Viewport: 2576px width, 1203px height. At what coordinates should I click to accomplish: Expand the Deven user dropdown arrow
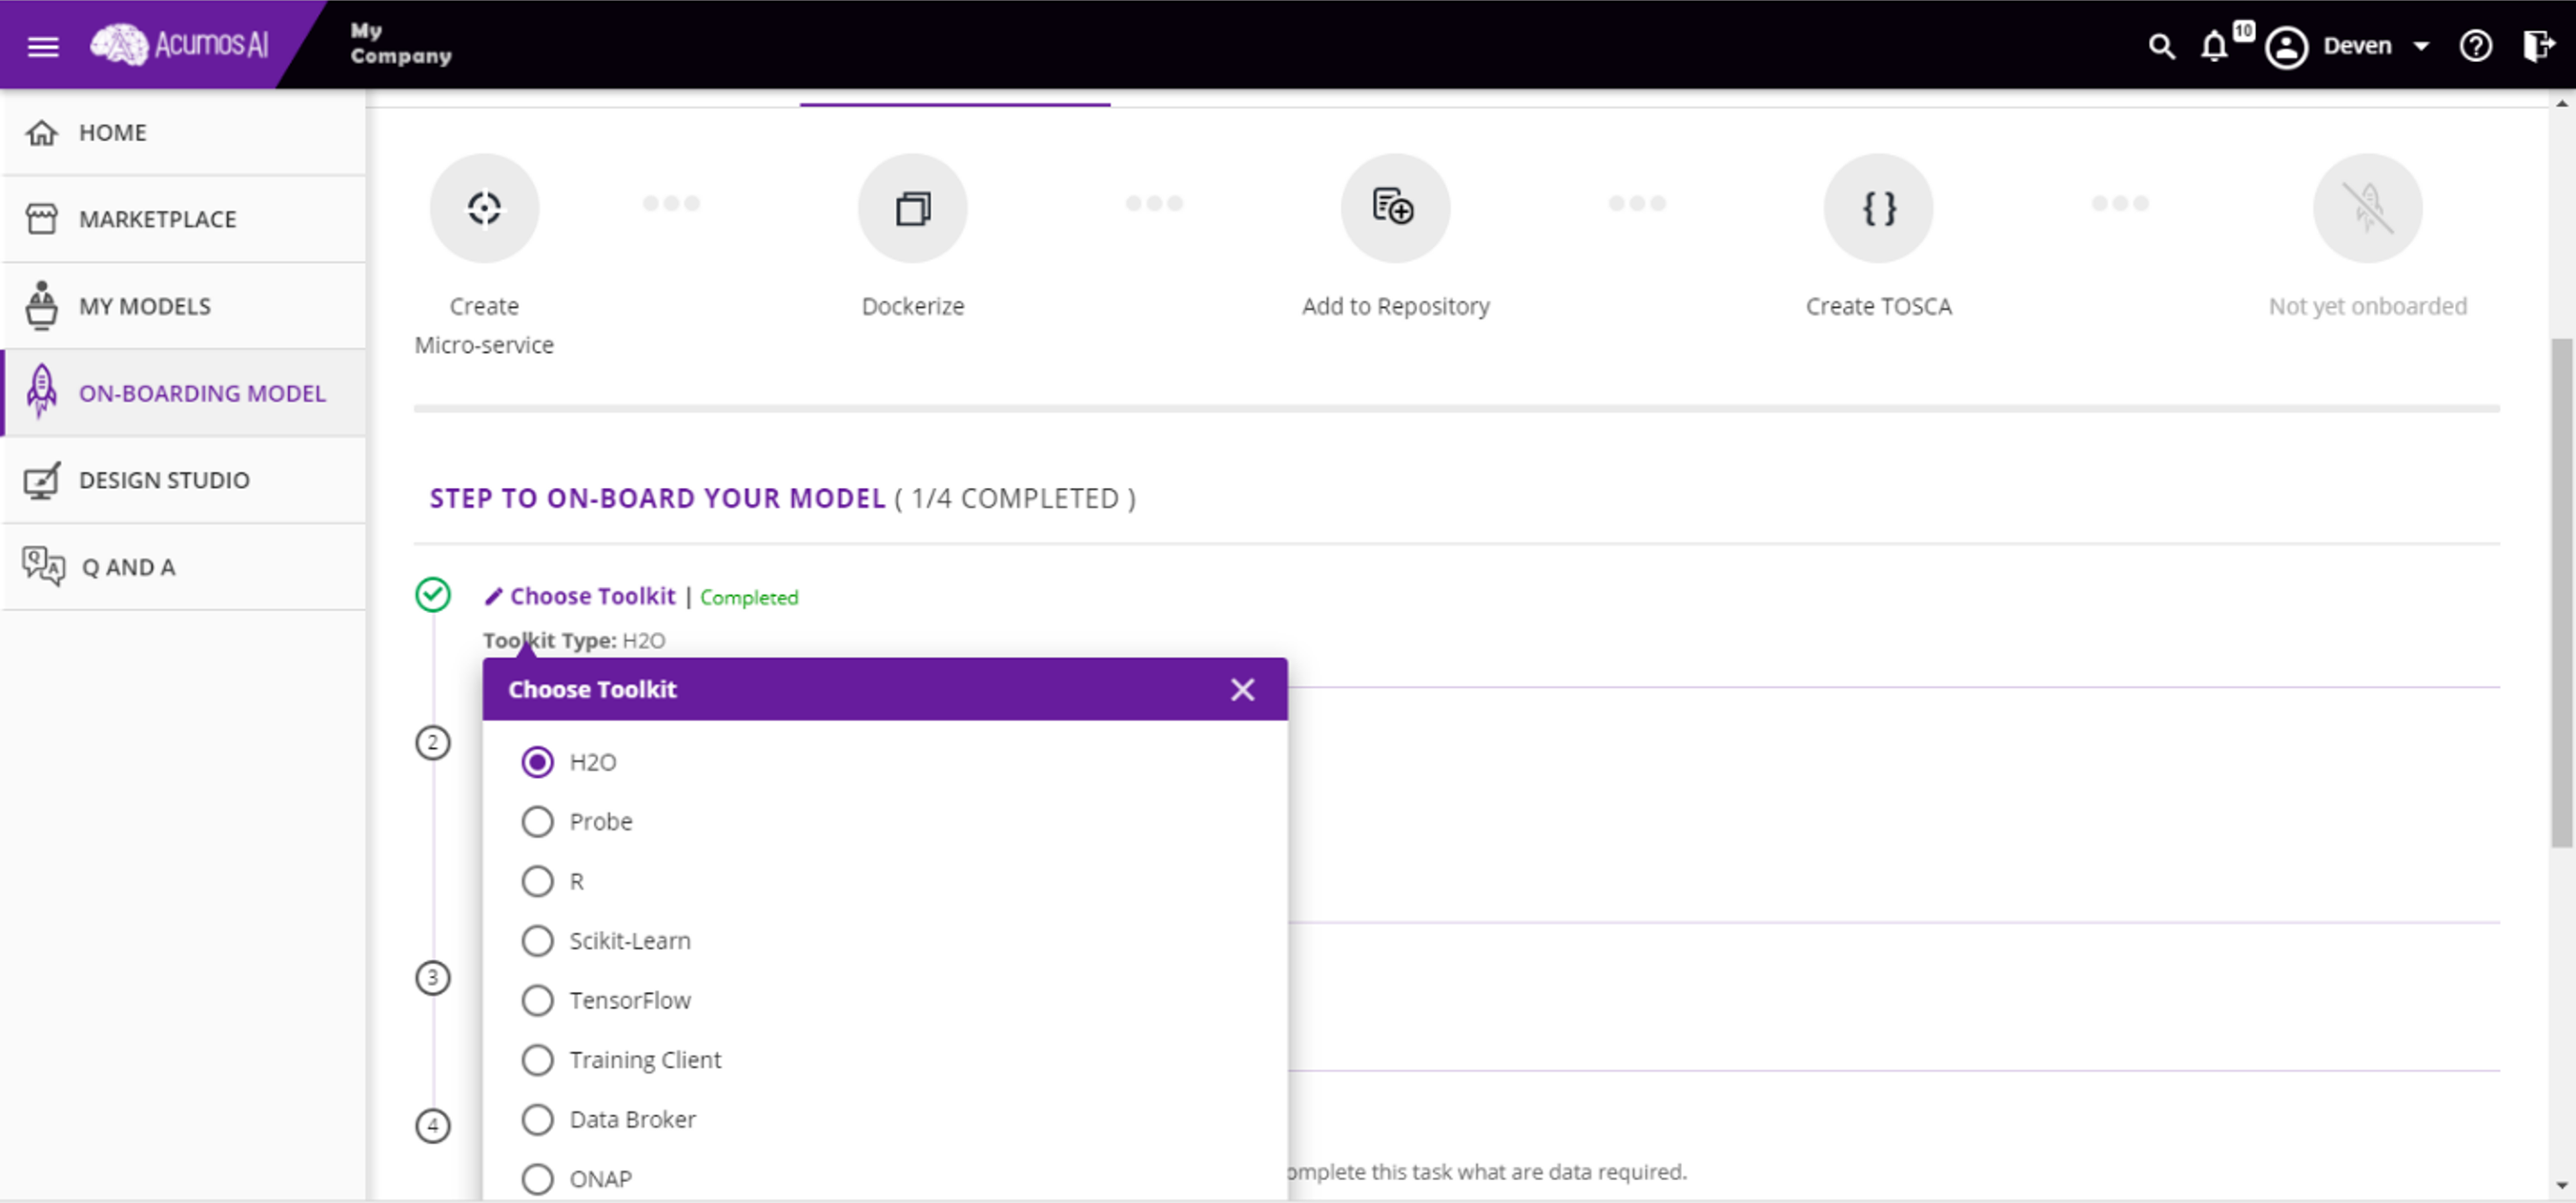tap(2421, 46)
